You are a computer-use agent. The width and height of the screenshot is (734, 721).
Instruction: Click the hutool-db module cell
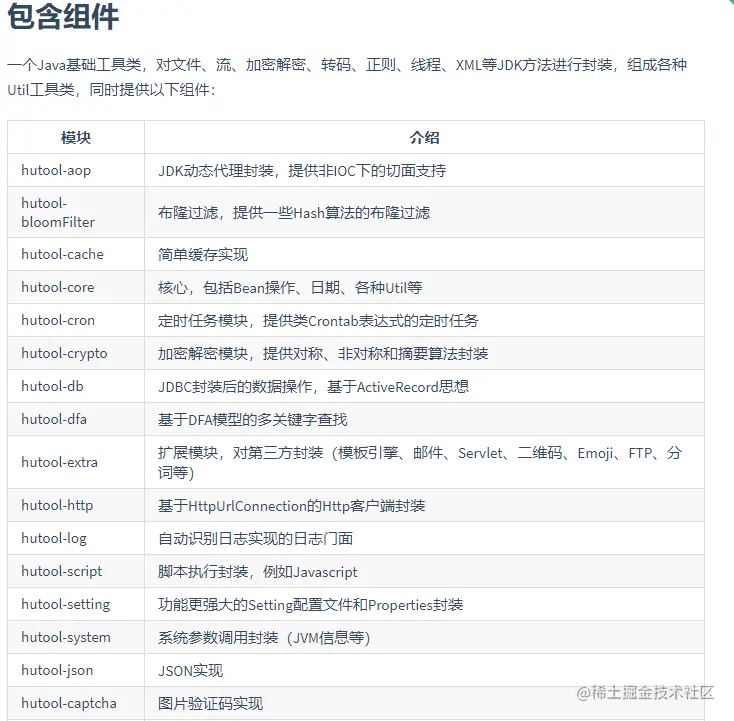point(76,386)
